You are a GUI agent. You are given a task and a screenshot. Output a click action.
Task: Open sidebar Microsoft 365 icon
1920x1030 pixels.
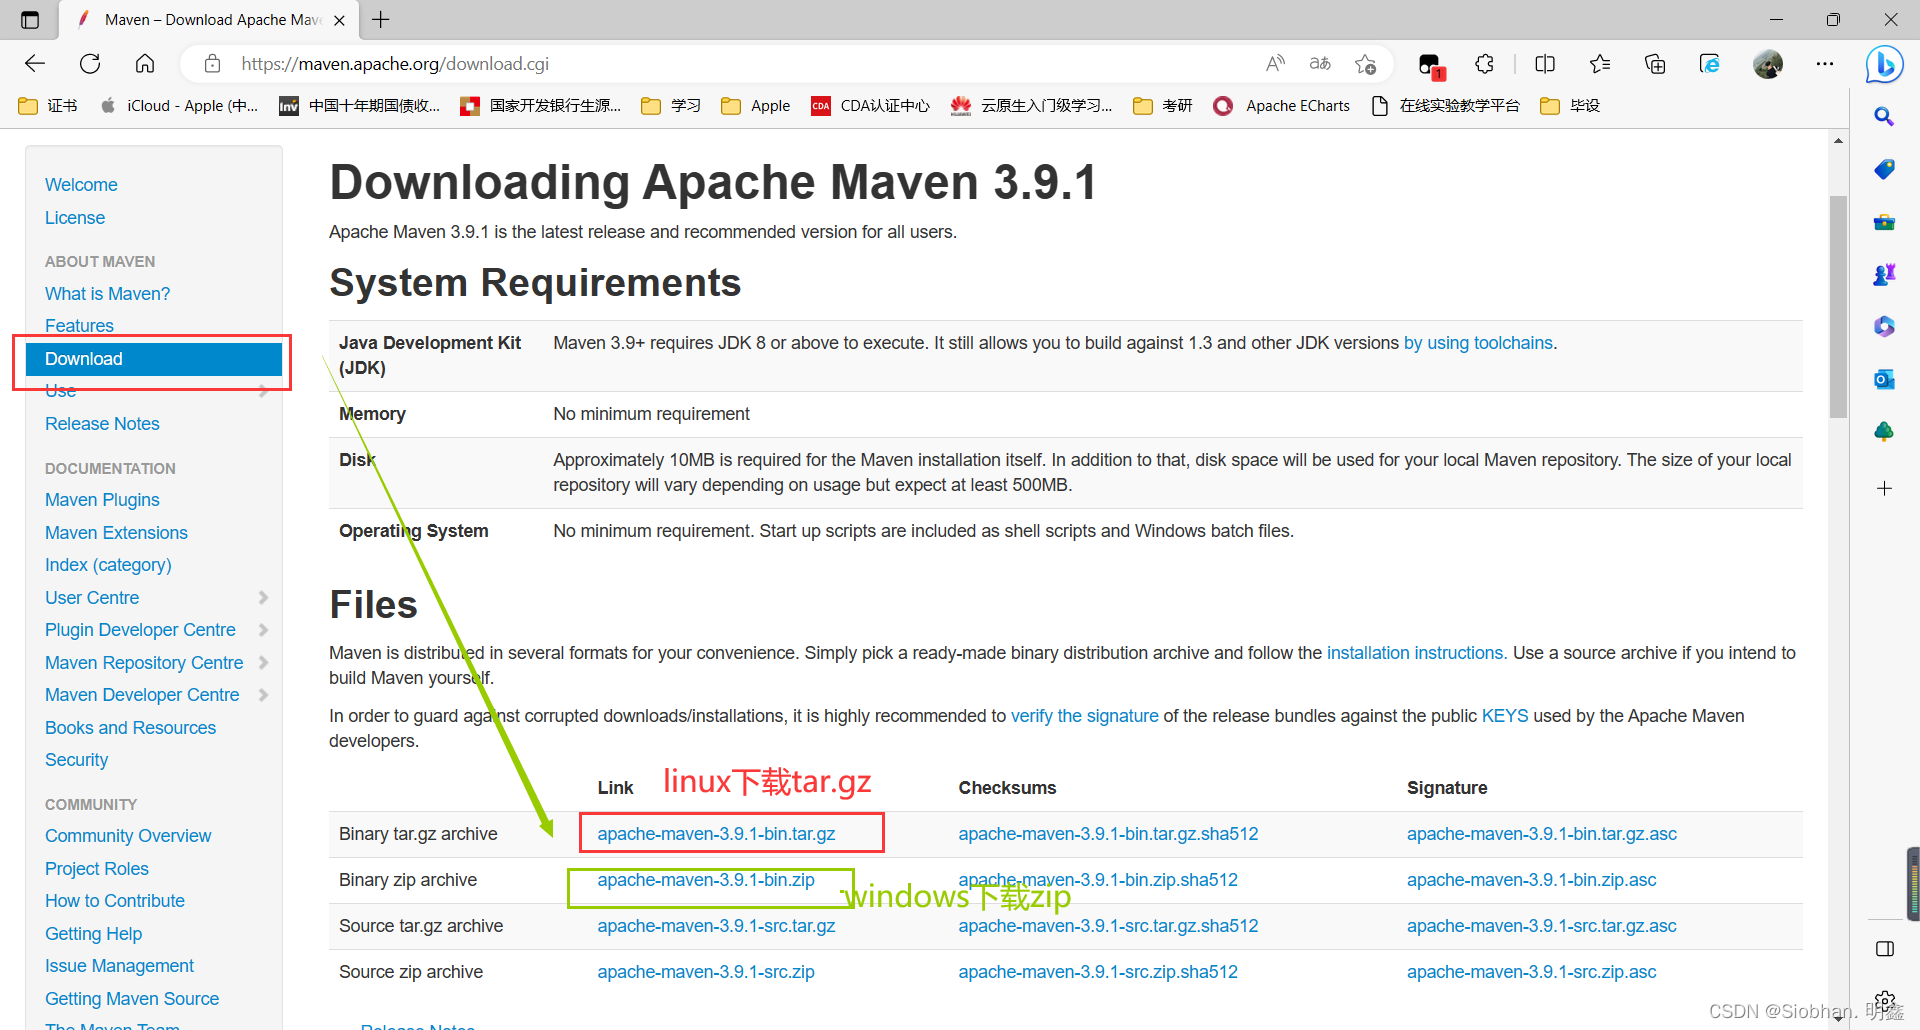click(1884, 326)
